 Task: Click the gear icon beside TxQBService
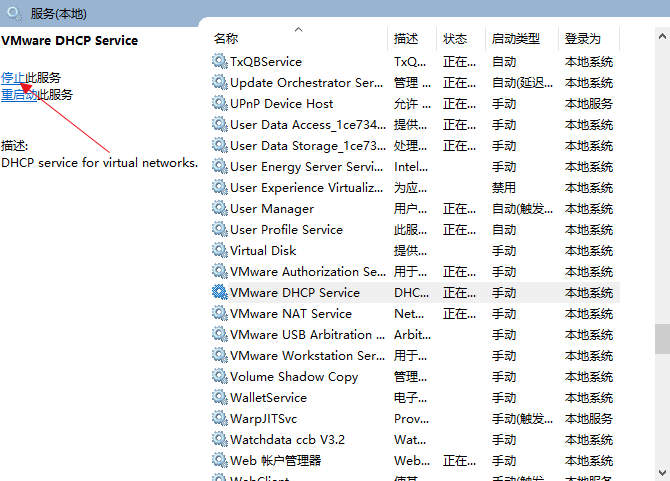pyautogui.click(x=220, y=61)
